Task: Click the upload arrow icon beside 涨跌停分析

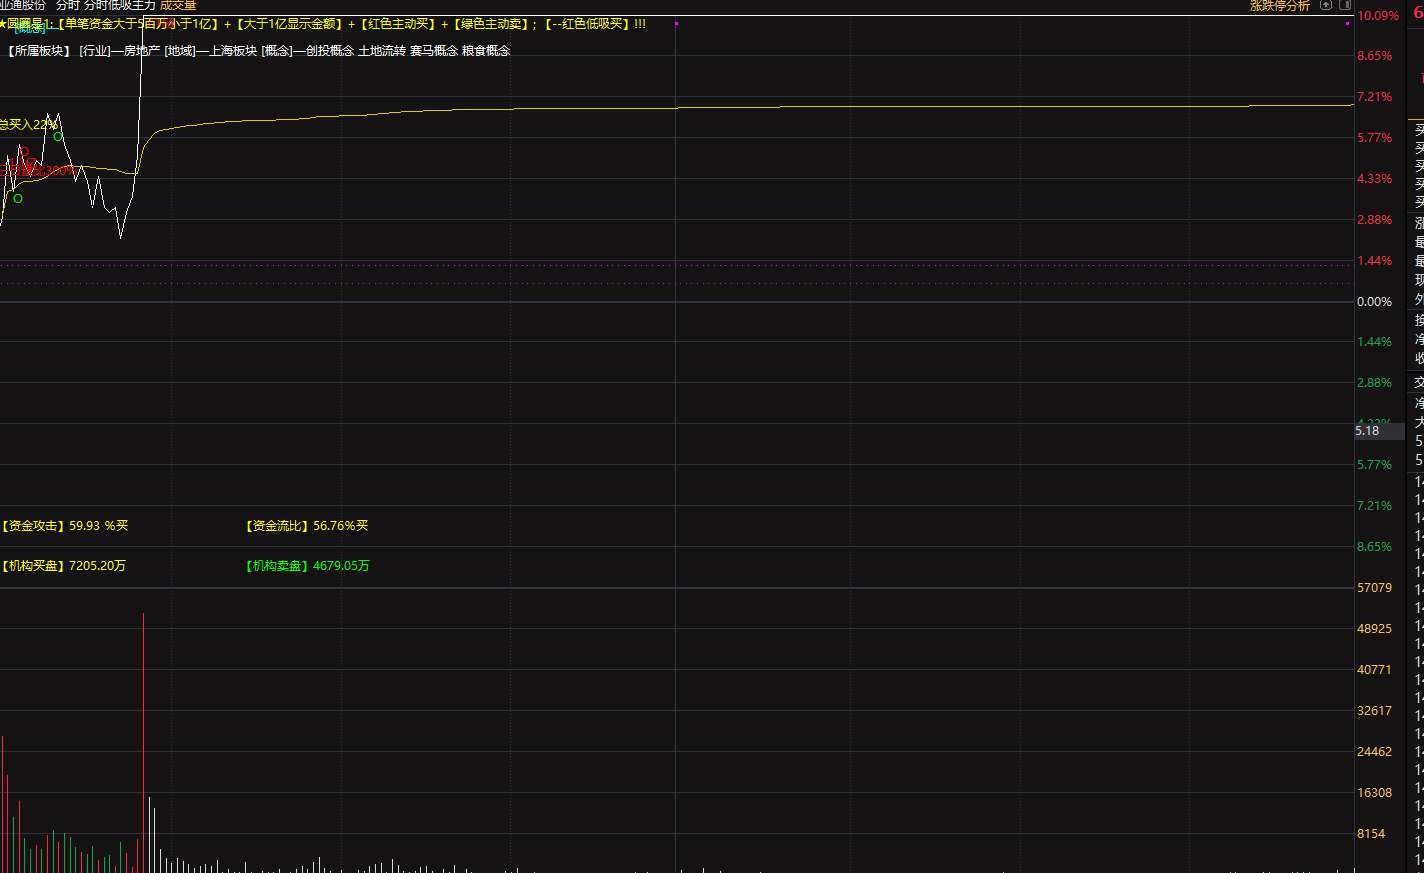Action: [1326, 5]
